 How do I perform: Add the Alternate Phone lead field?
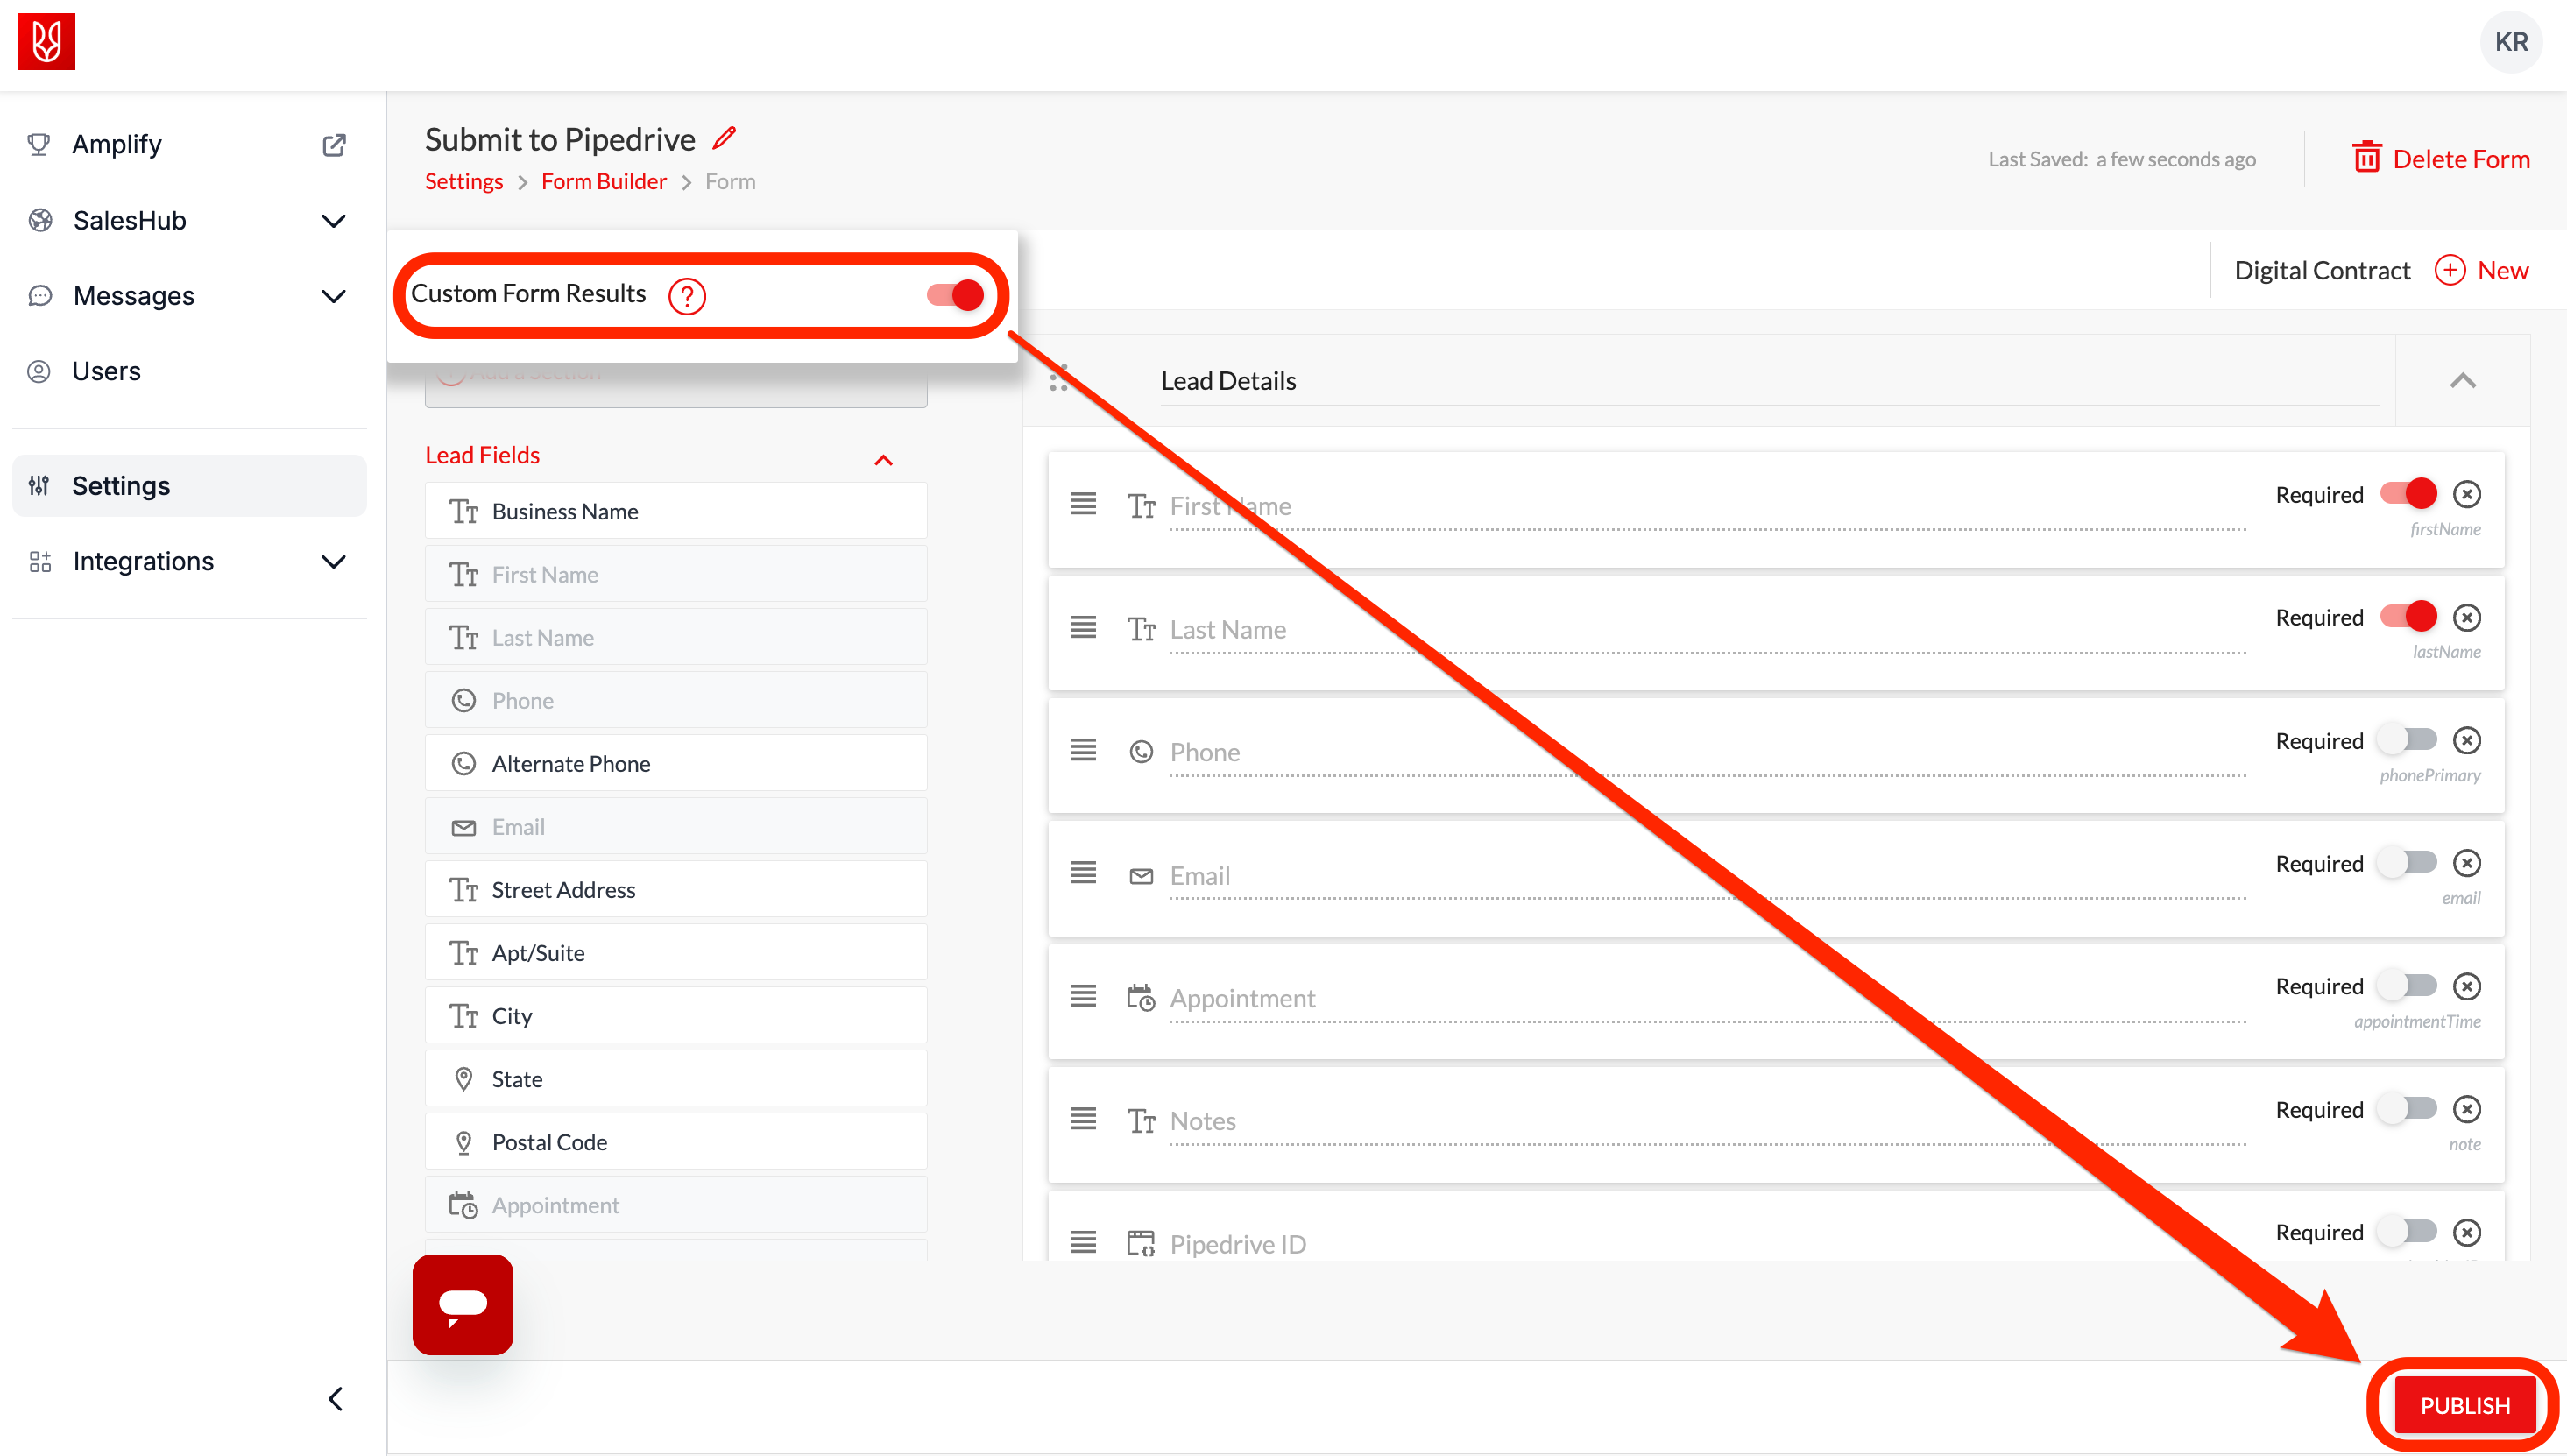[x=676, y=763]
